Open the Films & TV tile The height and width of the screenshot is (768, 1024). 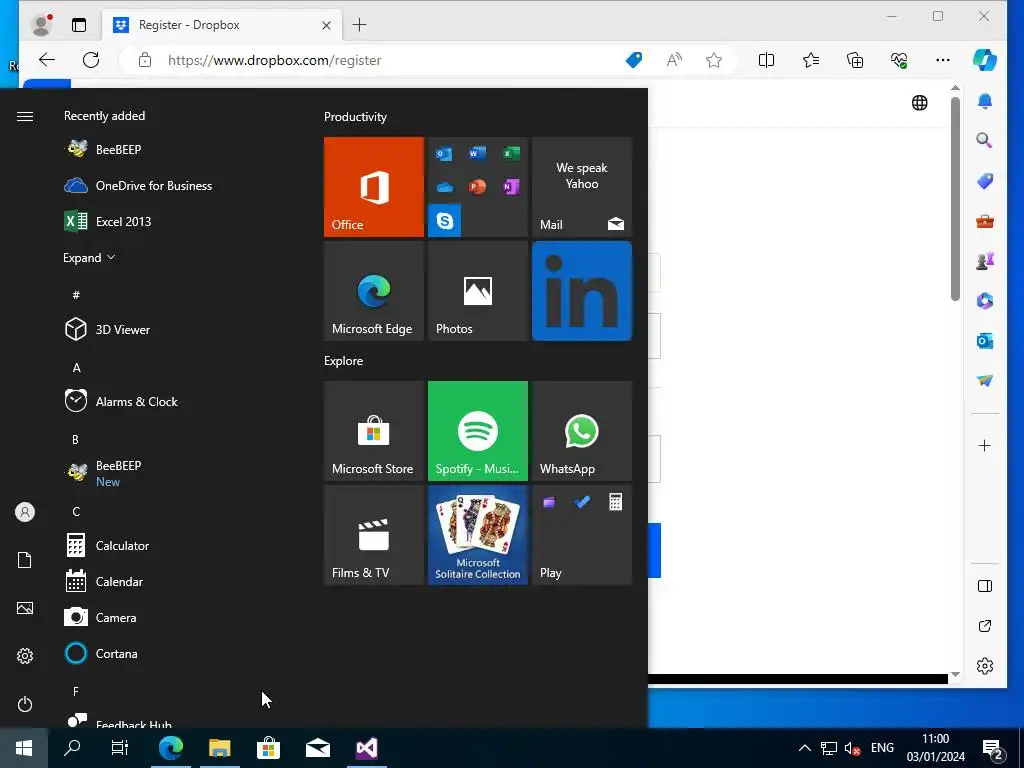click(x=374, y=535)
